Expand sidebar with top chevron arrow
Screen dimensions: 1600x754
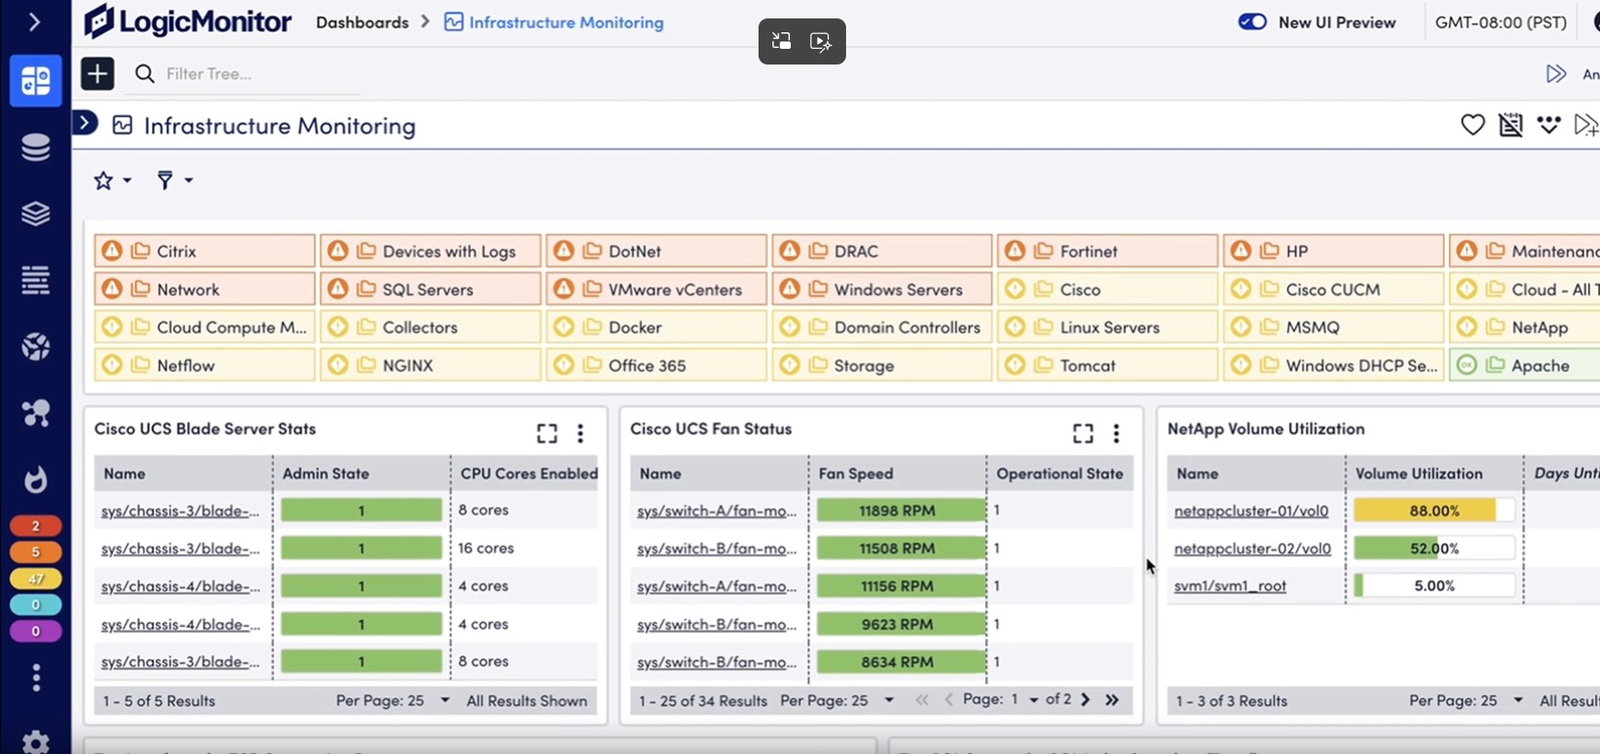click(35, 21)
